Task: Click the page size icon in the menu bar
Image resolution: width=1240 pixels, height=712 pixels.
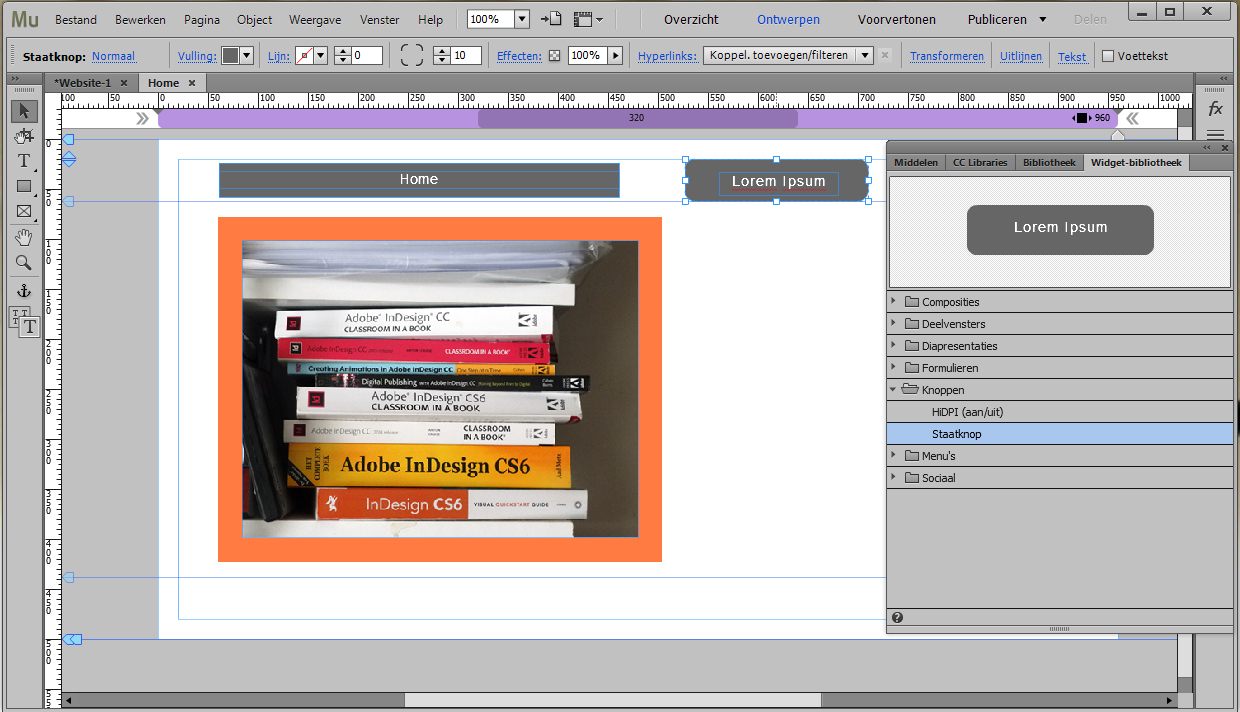Action: click(551, 19)
